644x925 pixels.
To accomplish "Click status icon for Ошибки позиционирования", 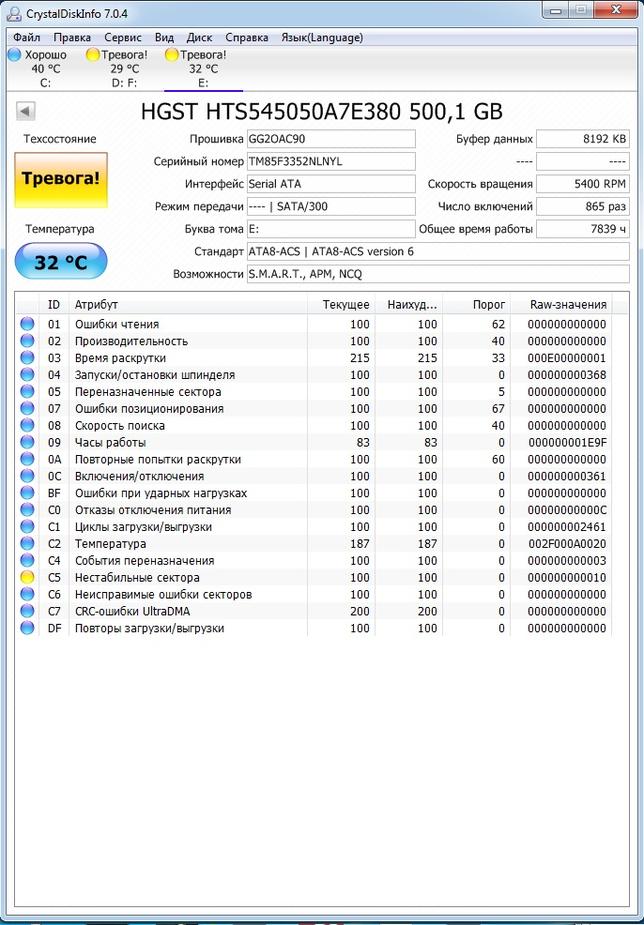I will (27, 408).
